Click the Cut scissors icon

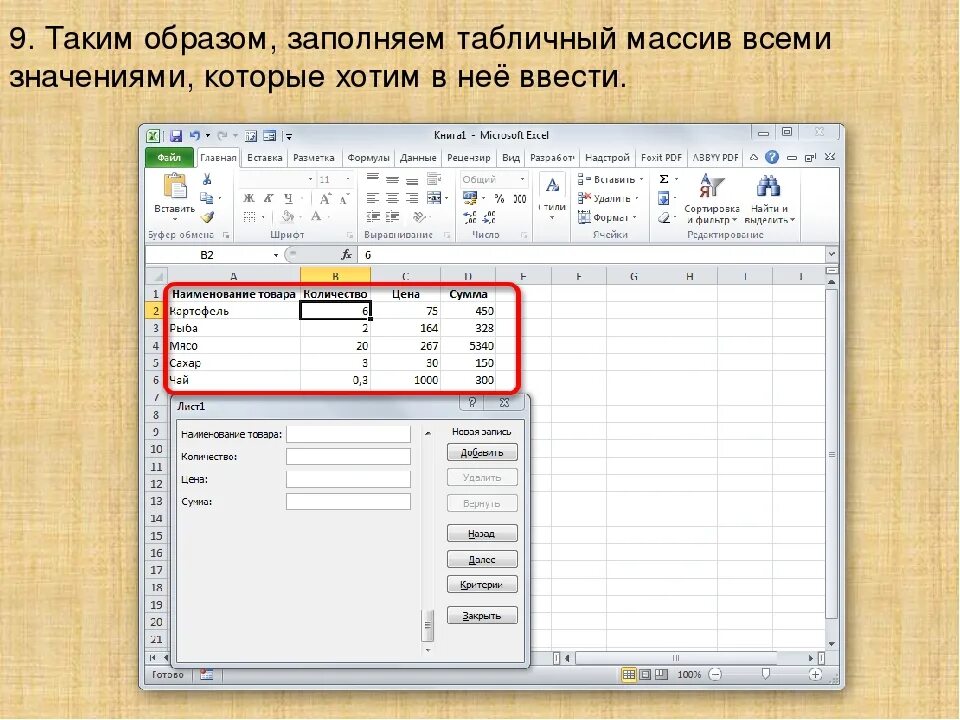click(x=207, y=179)
